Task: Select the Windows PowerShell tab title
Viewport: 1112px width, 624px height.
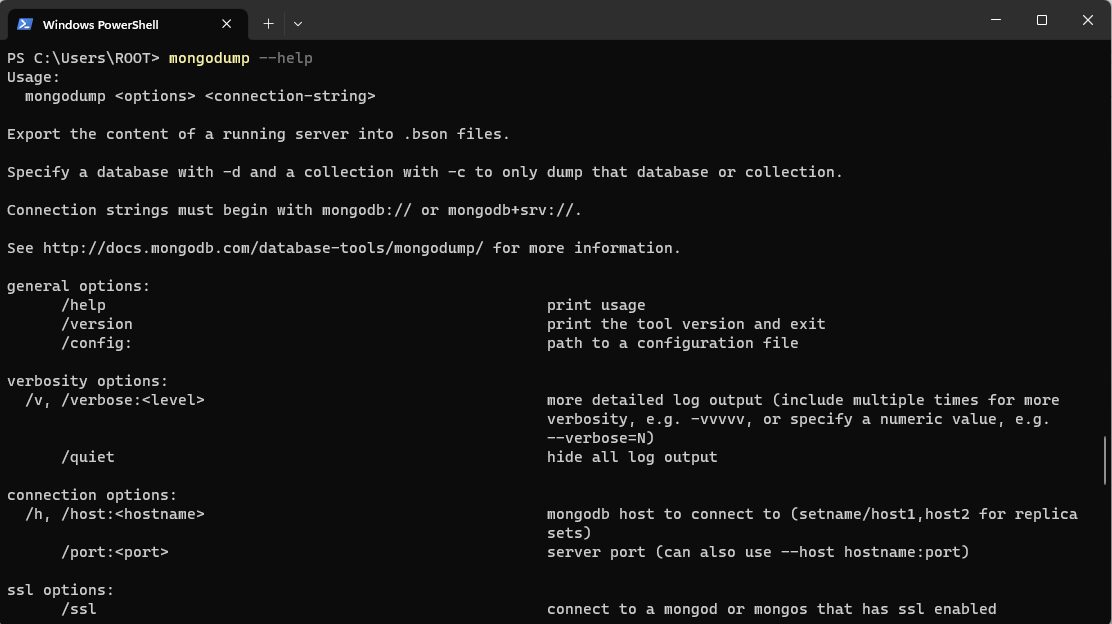Action: click(x=101, y=24)
